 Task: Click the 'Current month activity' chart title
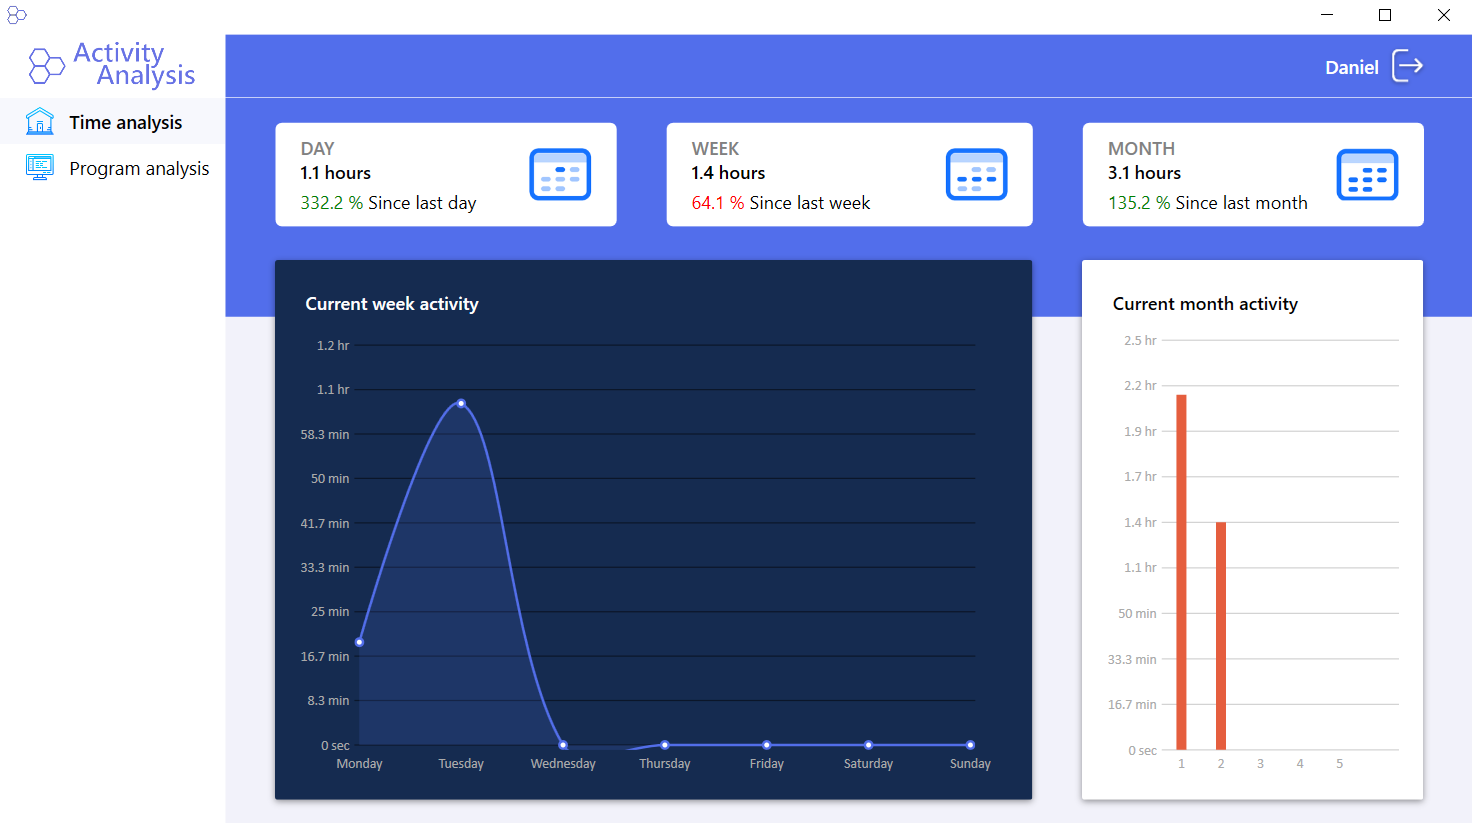point(1205,304)
